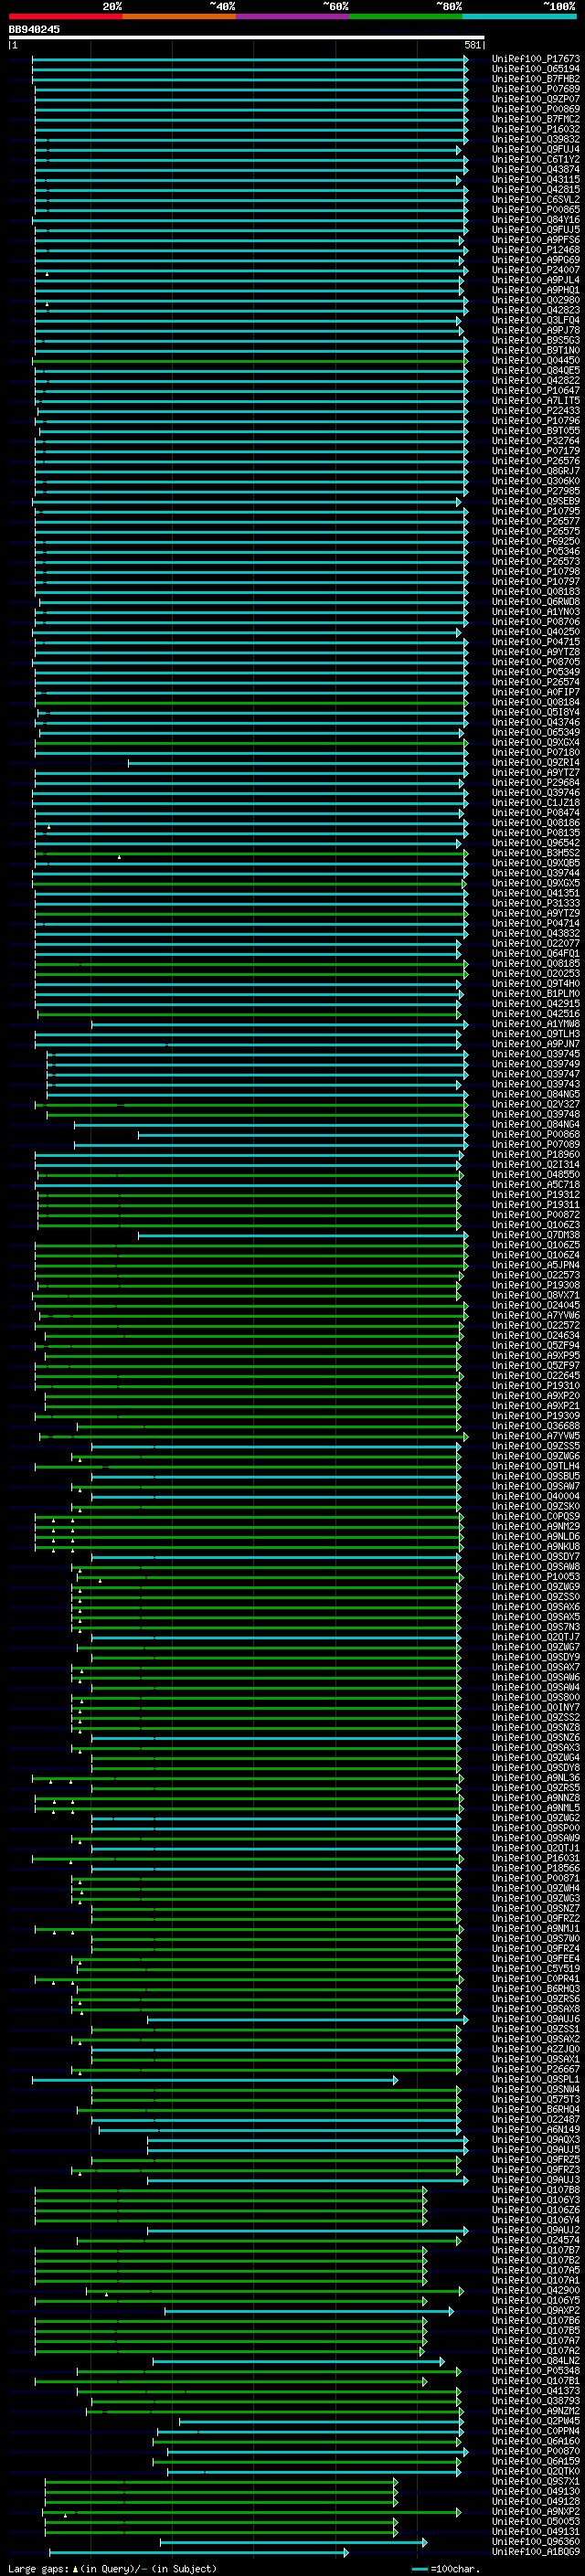585x2576 pixels.
Task: Select hit label UniRef100_P07179
Action: coord(536,451)
